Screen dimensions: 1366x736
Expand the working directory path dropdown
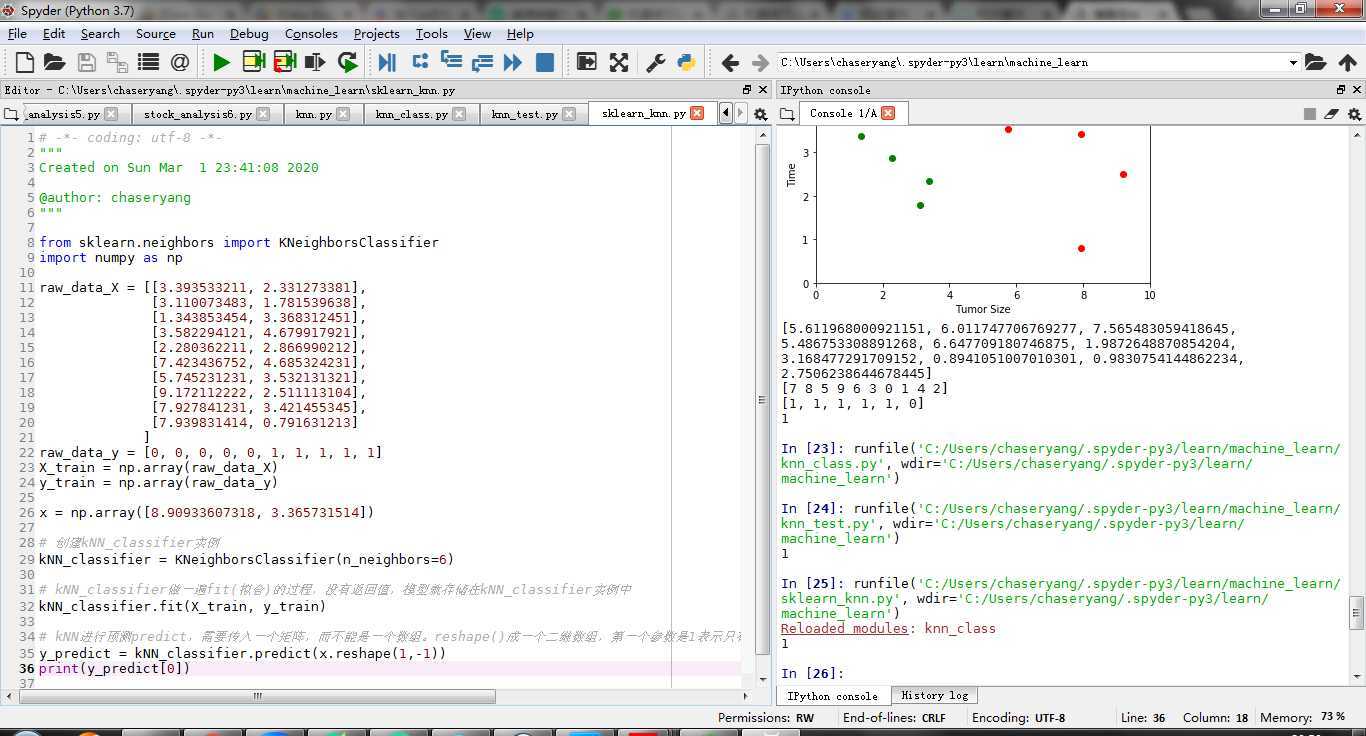click(1293, 62)
